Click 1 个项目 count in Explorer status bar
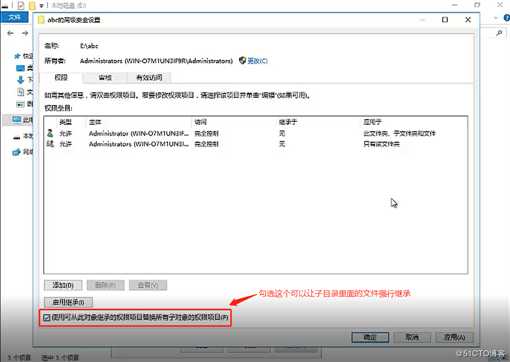Screen dimensions: 510x362 pos(19,358)
